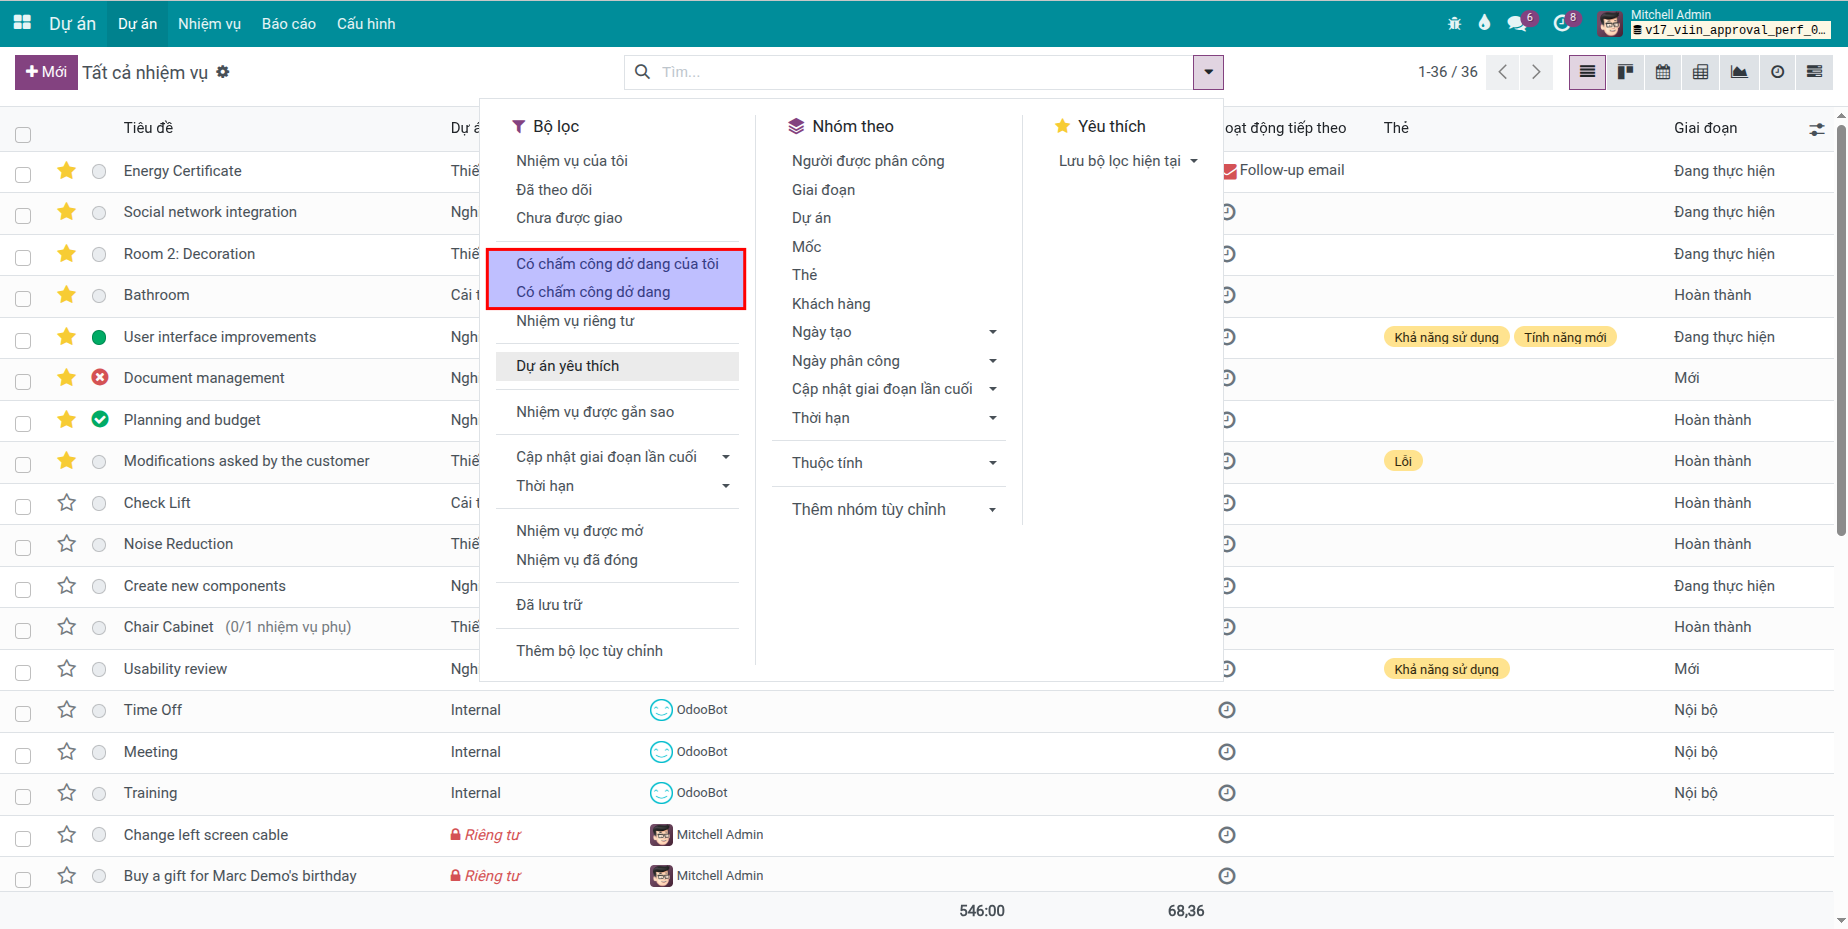Switch to Kanban view
Image resolution: width=1848 pixels, height=929 pixels.
(x=1625, y=72)
